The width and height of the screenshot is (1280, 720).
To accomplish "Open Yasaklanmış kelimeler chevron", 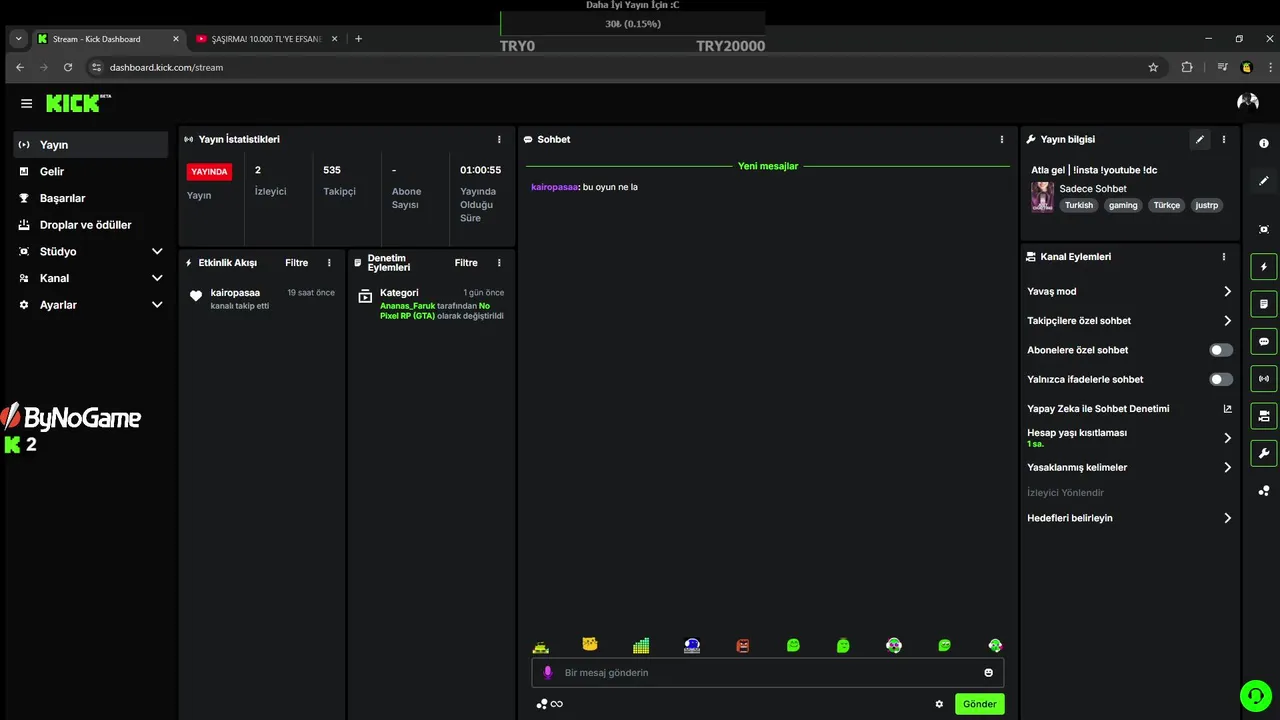I will coord(1228,467).
